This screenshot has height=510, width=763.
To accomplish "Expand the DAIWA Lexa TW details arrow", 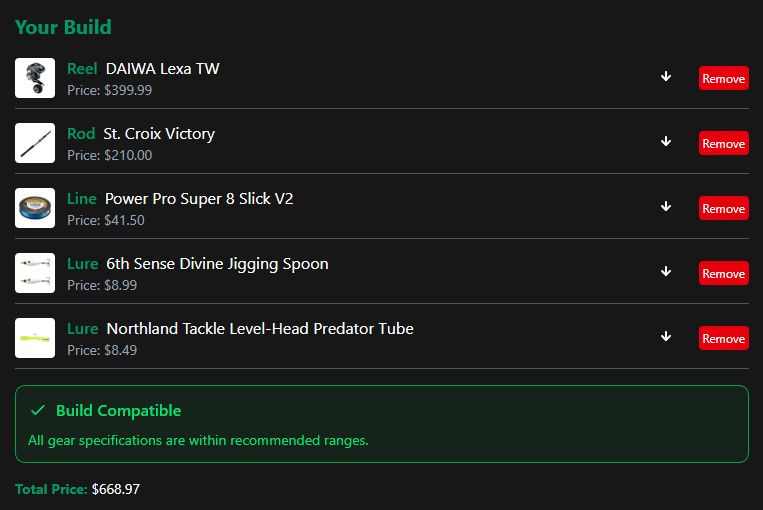I will click(x=666, y=77).
